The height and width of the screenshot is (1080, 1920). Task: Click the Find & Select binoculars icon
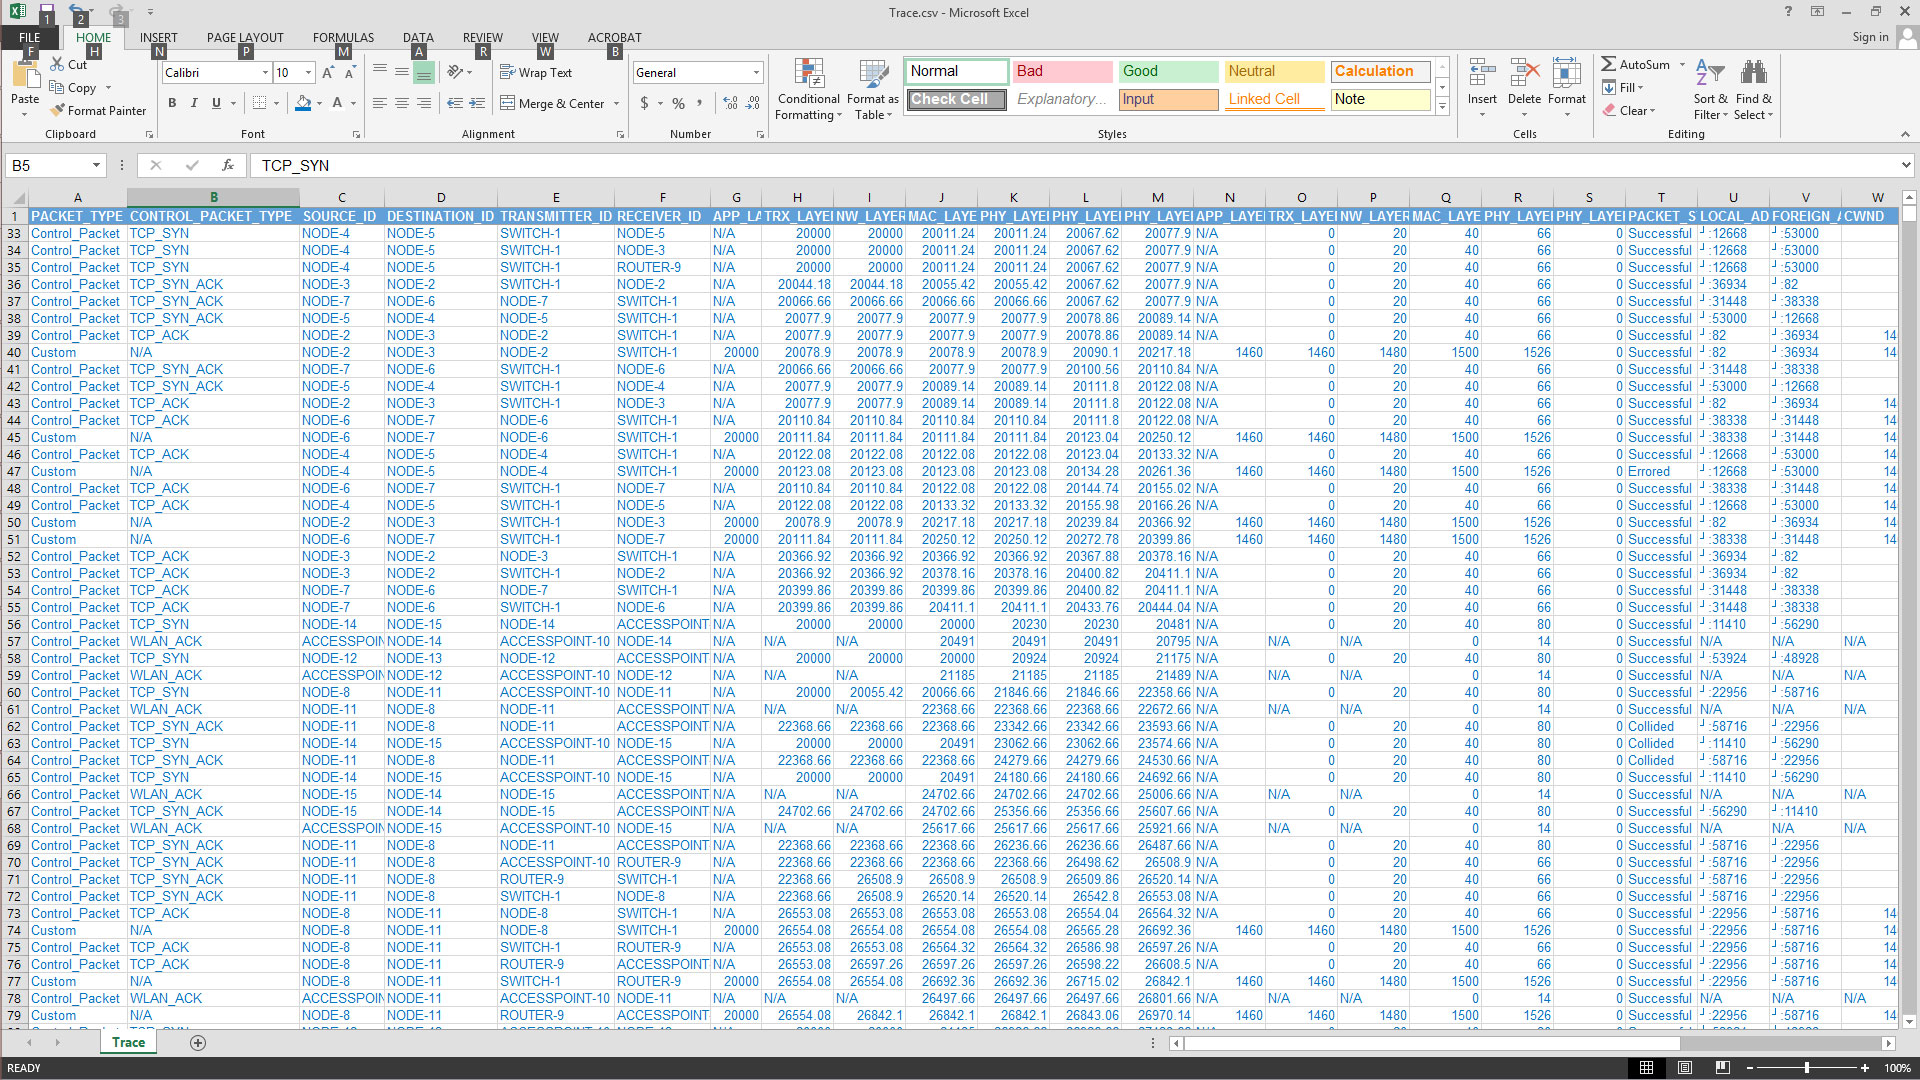click(x=1753, y=74)
